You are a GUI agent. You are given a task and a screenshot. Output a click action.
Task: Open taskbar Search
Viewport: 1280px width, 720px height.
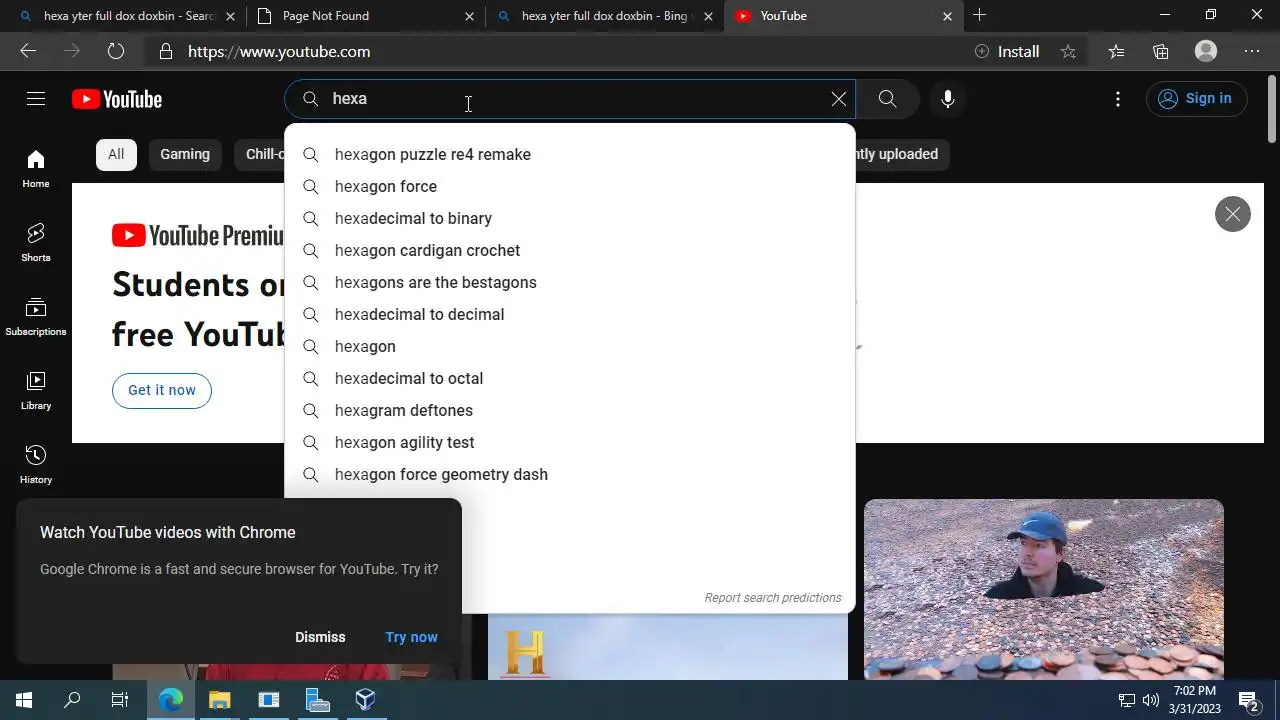[72, 700]
